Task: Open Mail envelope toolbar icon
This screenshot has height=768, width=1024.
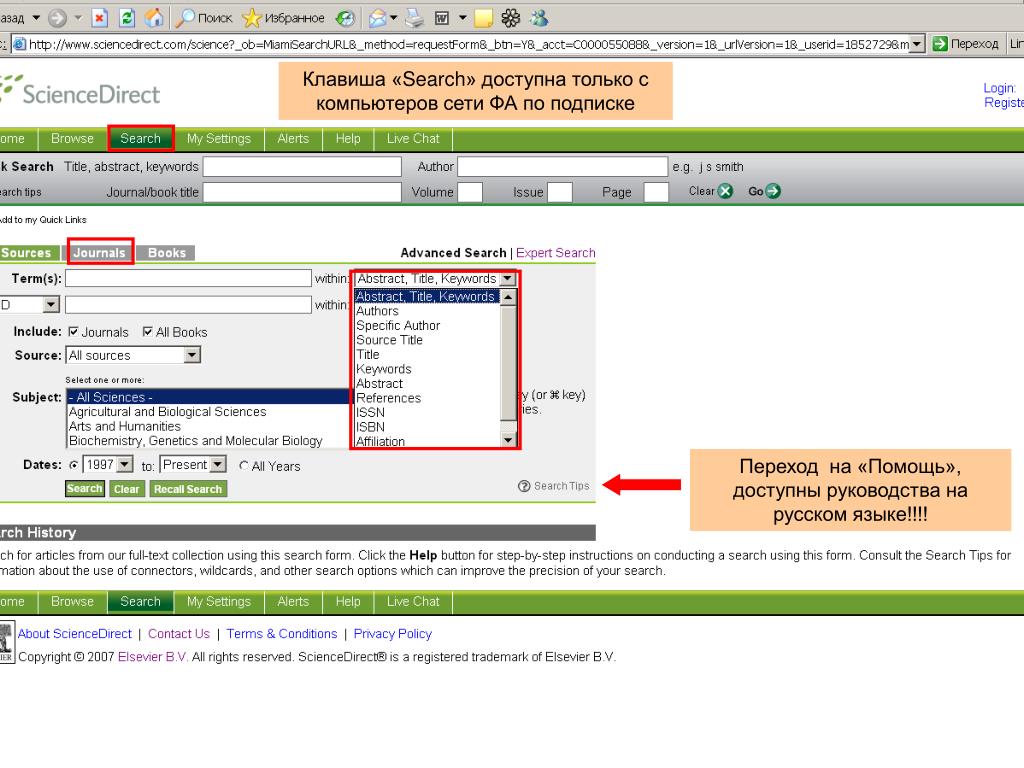Action: click(x=377, y=18)
